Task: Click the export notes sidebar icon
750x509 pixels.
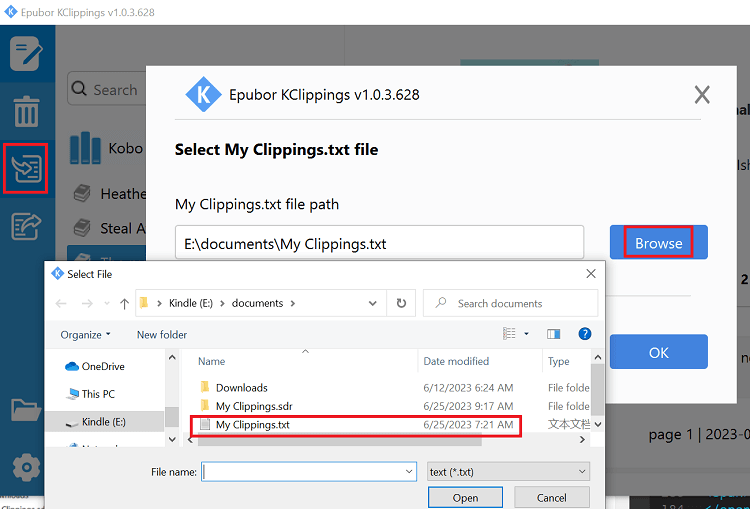Action: (26, 226)
